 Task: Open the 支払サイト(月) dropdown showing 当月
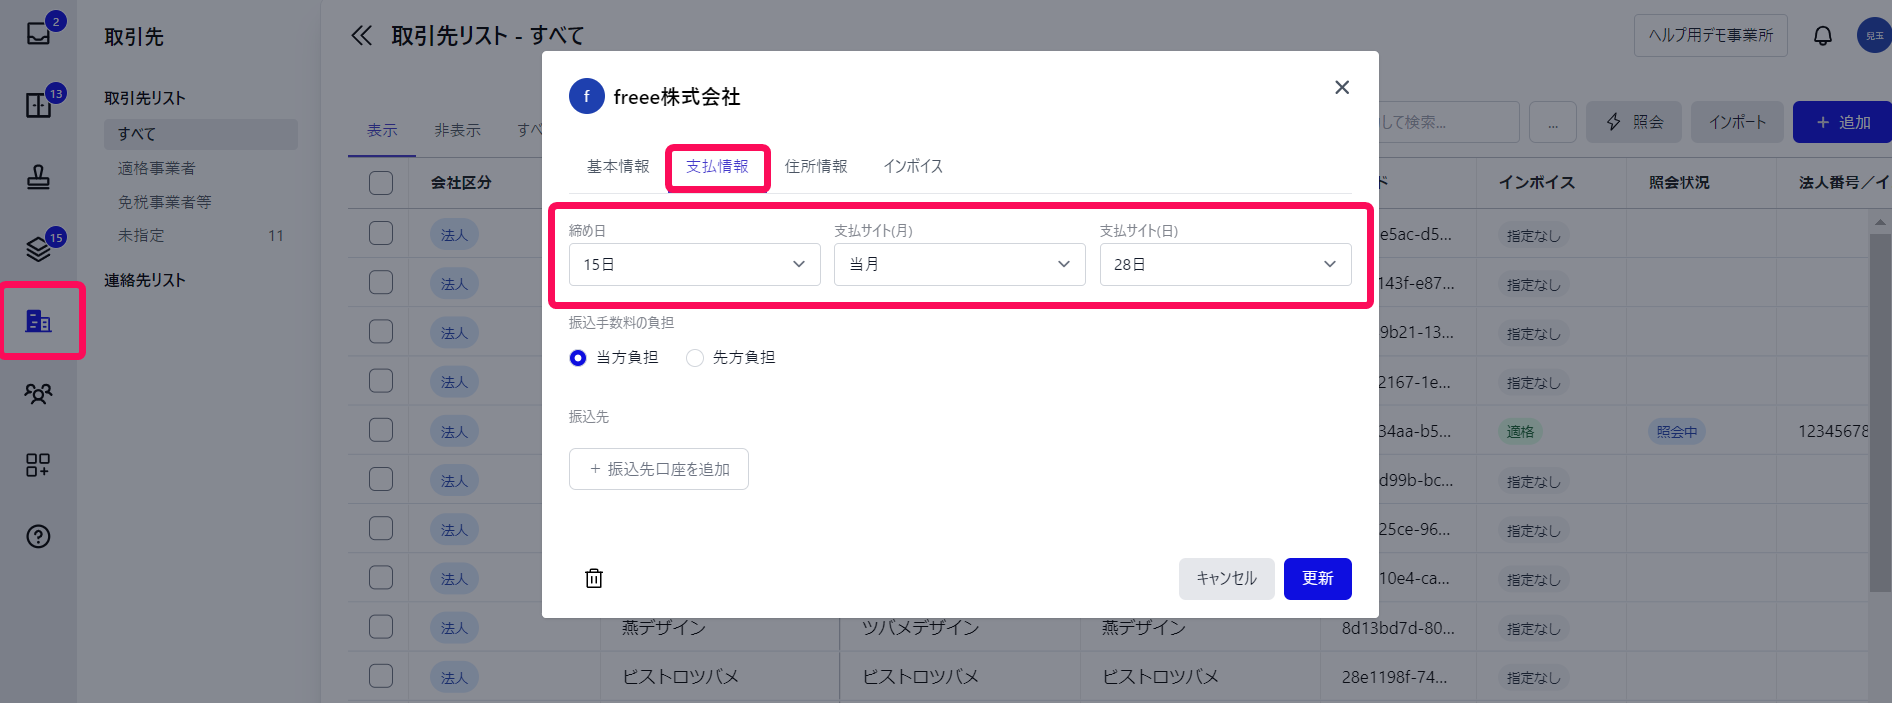click(960, 265)
